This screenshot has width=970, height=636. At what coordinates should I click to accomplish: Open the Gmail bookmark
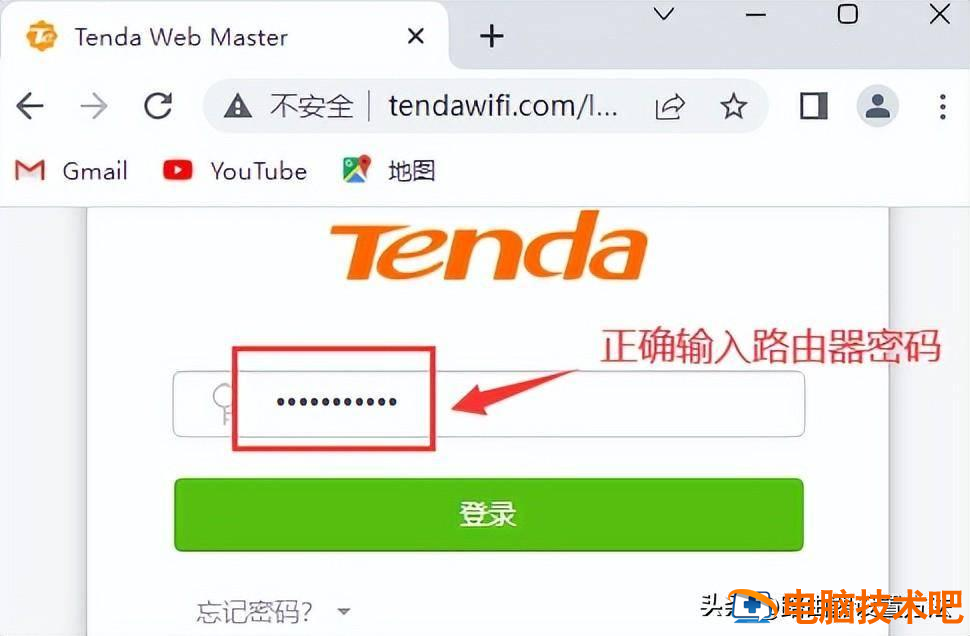[x=71, y=171]
